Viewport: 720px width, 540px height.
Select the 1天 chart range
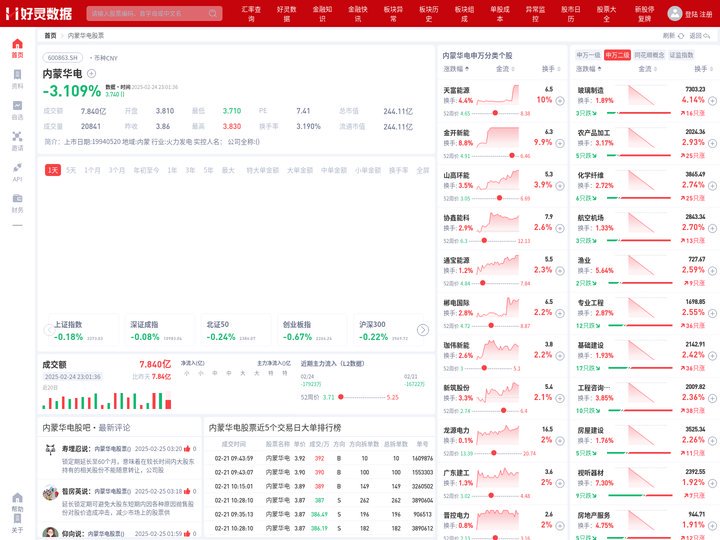[53, 170]
